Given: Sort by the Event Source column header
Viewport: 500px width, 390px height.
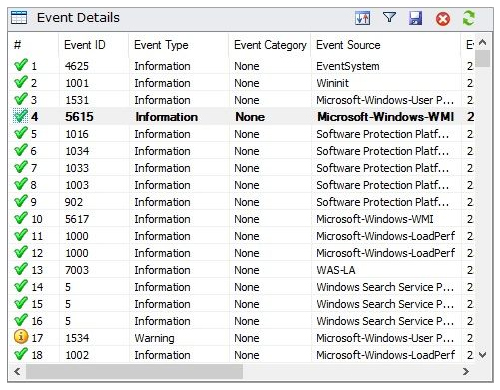Looking at the screenshot, I should point(348,45).
